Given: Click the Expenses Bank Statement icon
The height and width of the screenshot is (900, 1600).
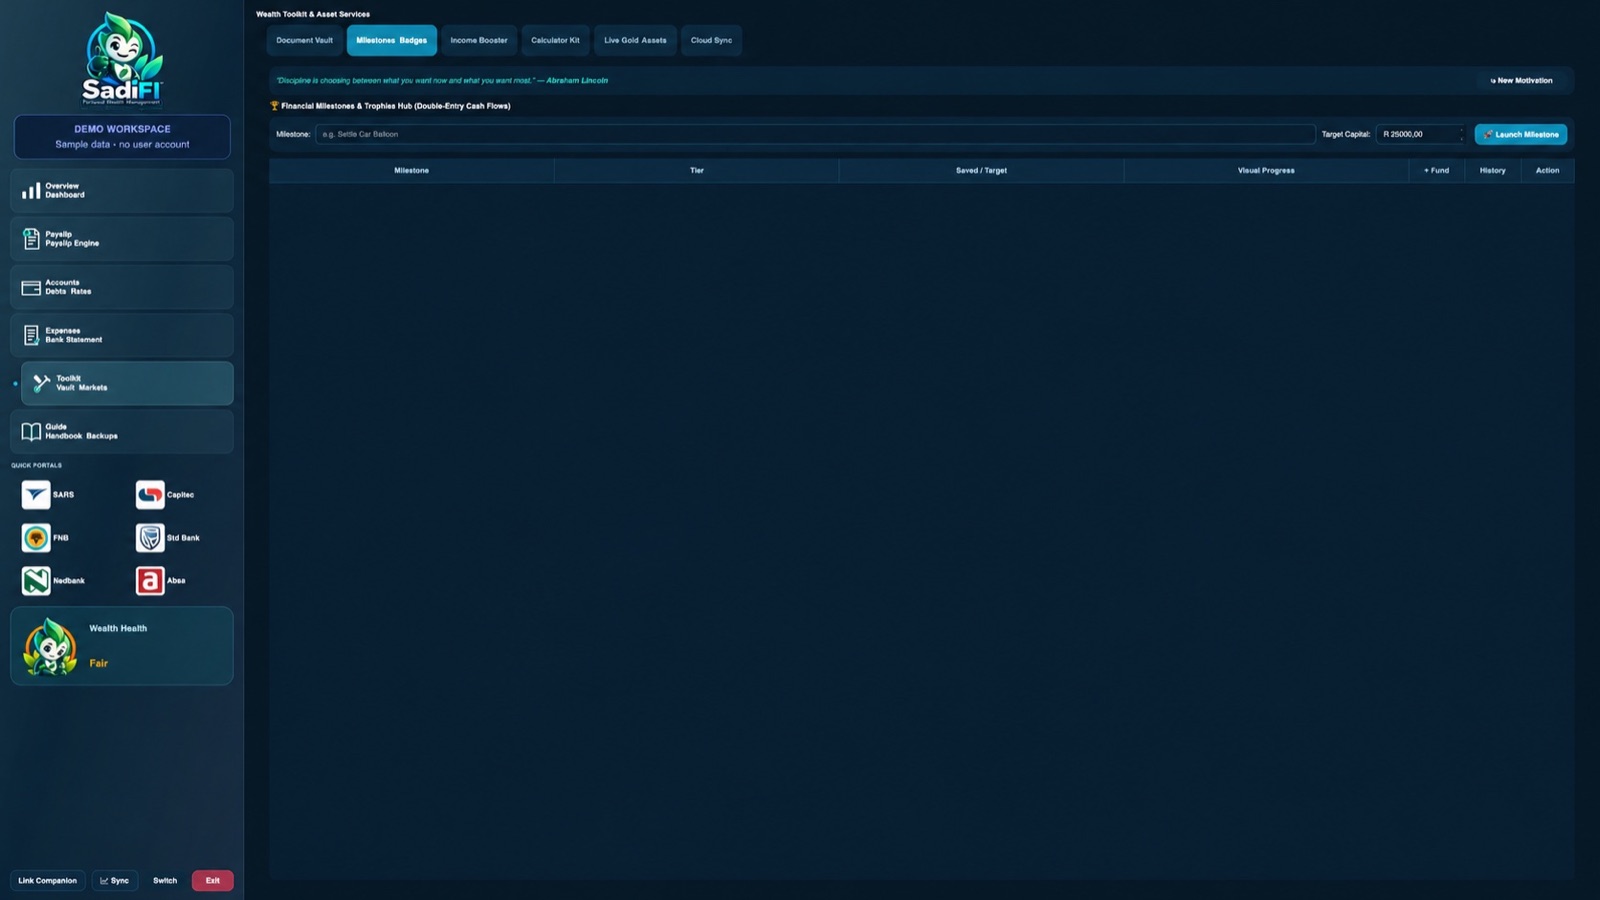Looking at the screenshot, I should [x=31, y=335].
